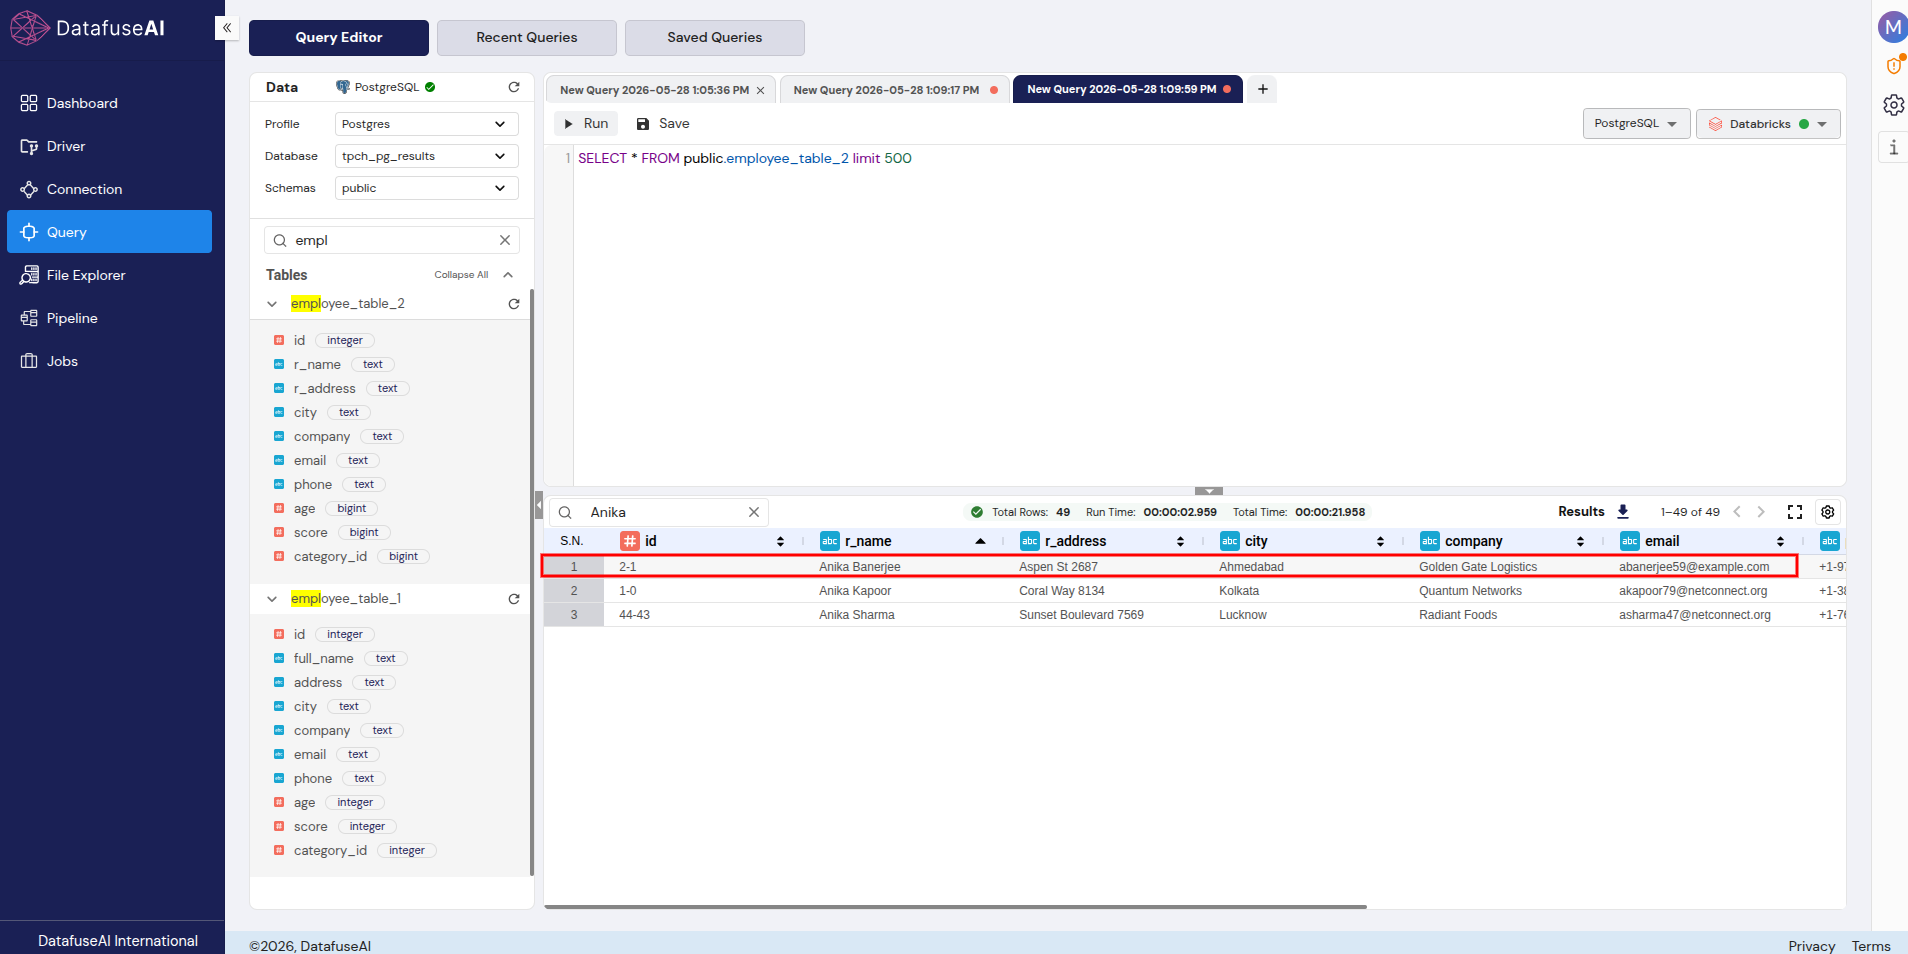
Task: Open the PostgreSQL dialect dropdown
Action: (x=1636, y=123)
